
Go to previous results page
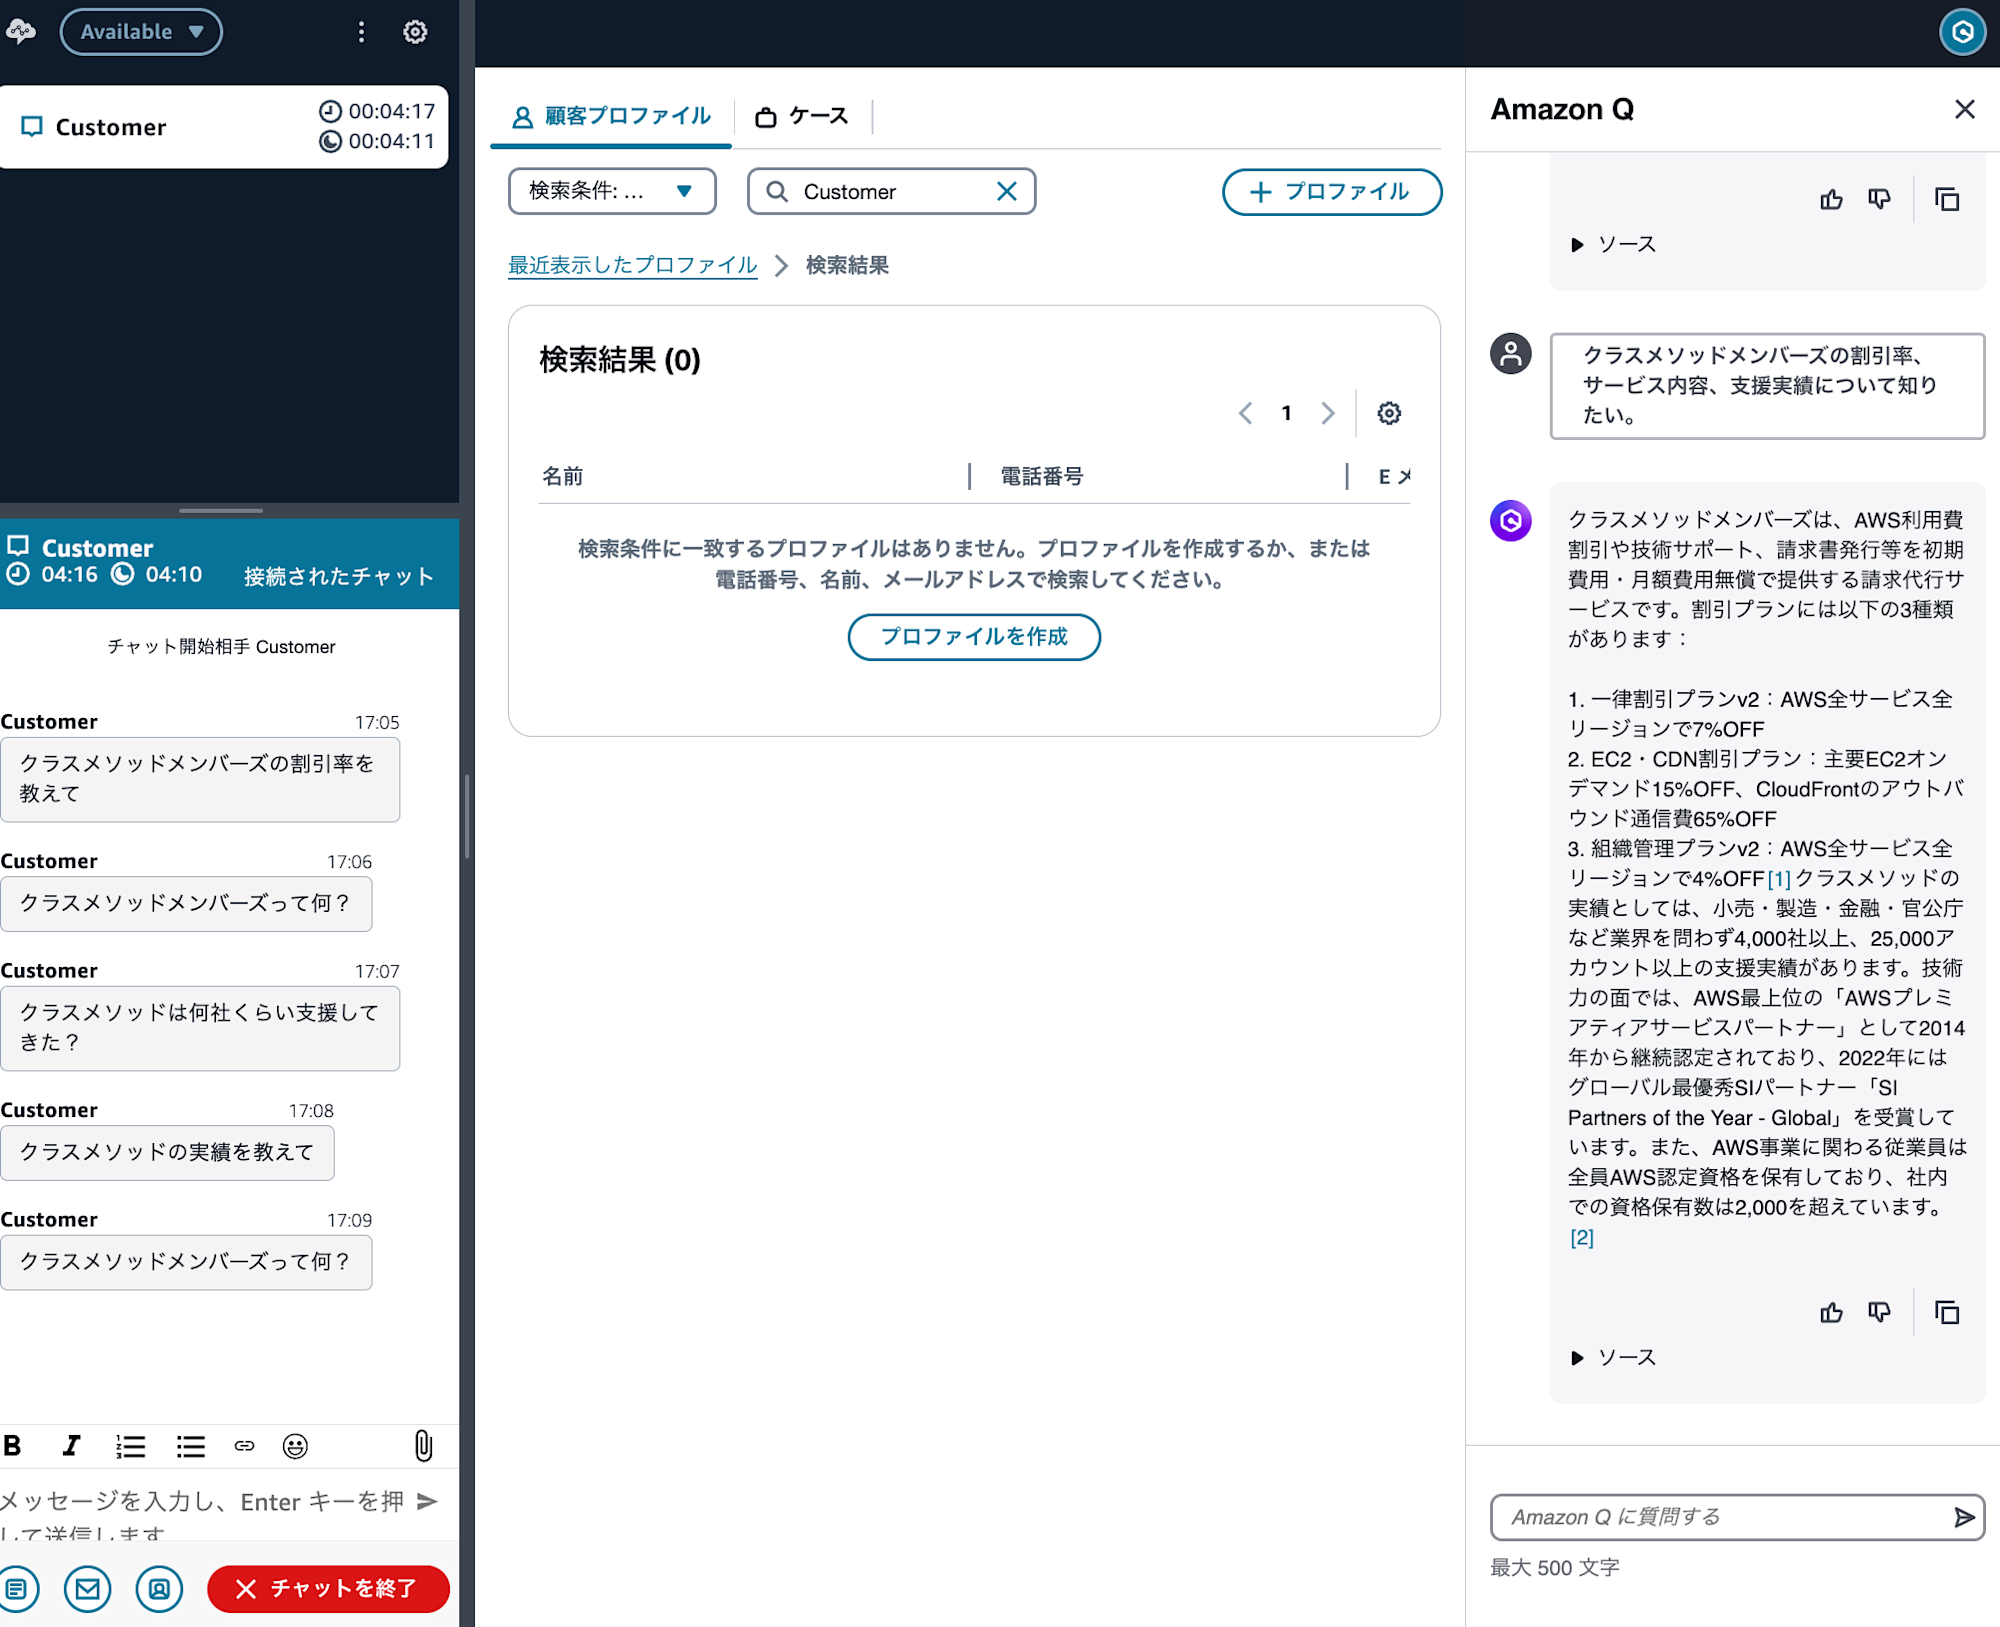(1245, 413)
